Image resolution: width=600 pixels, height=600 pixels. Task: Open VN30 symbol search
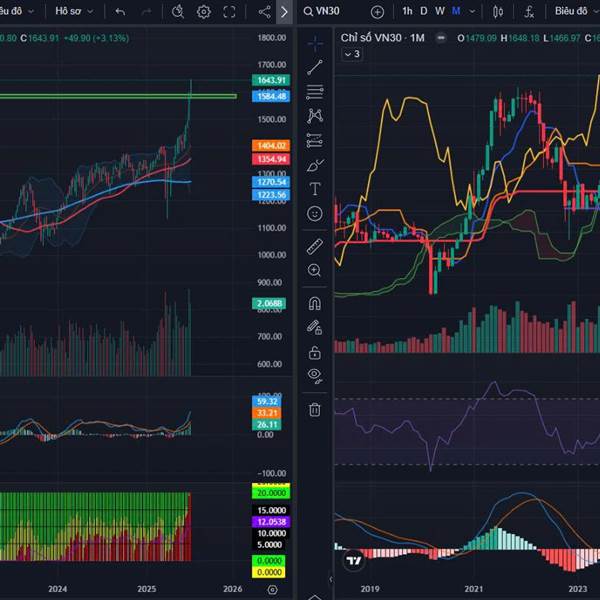(322, 11)
